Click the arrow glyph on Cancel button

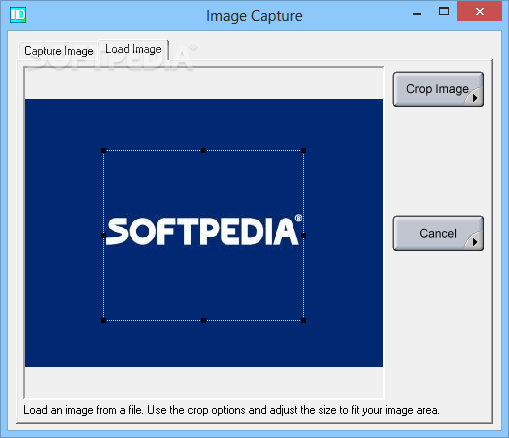tap(475, 242)
